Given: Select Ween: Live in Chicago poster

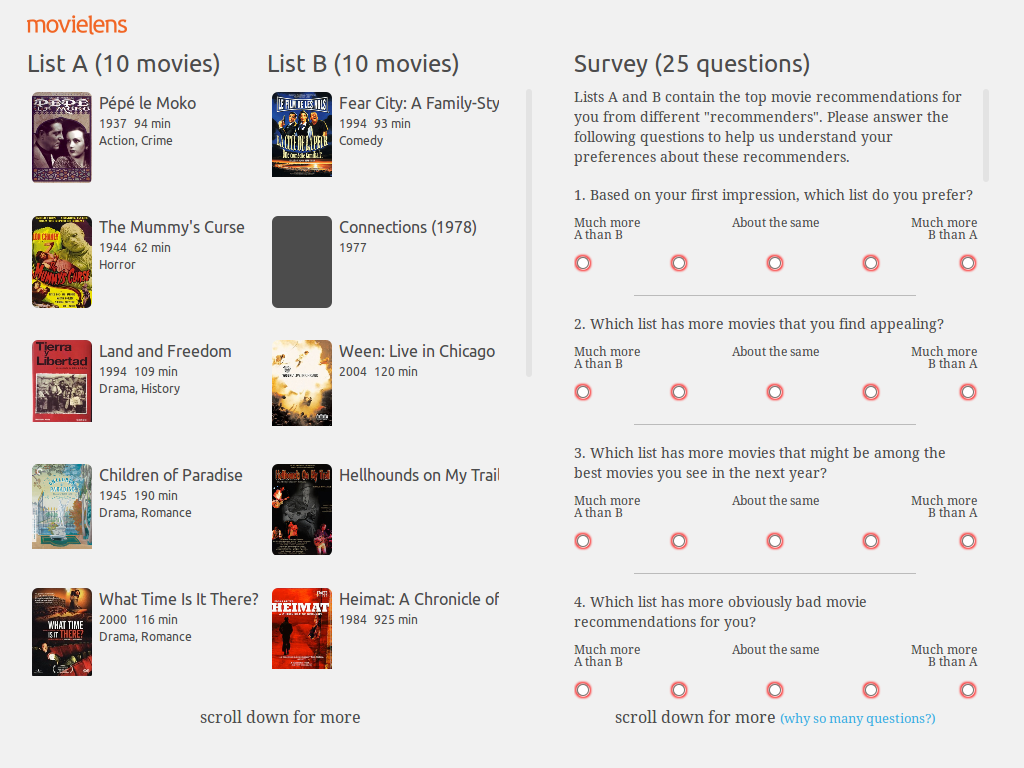Looking at the screenshot, I should tap(302, 383).
